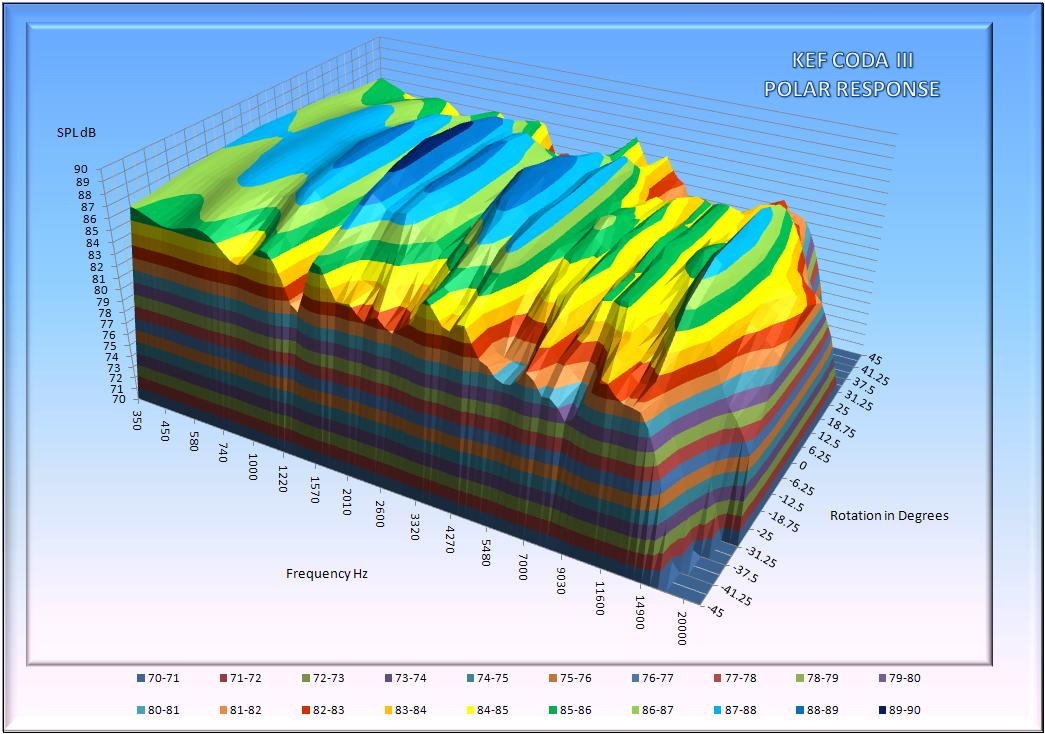Click the 7000 frequency axis label
1045x734 pixels.
[x=522, y=567]
